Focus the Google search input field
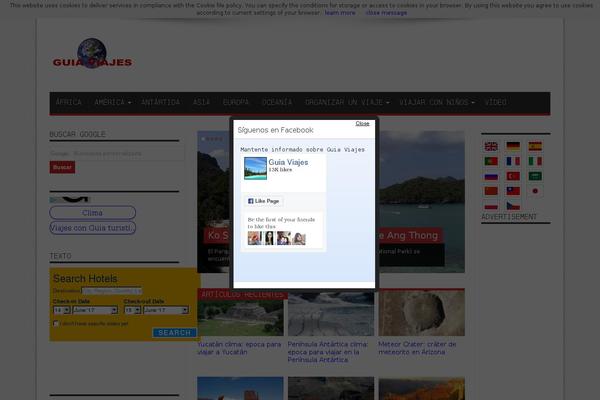Image resolution: width=600 pixels, height=400 pixels. click(x=117, y=153)
